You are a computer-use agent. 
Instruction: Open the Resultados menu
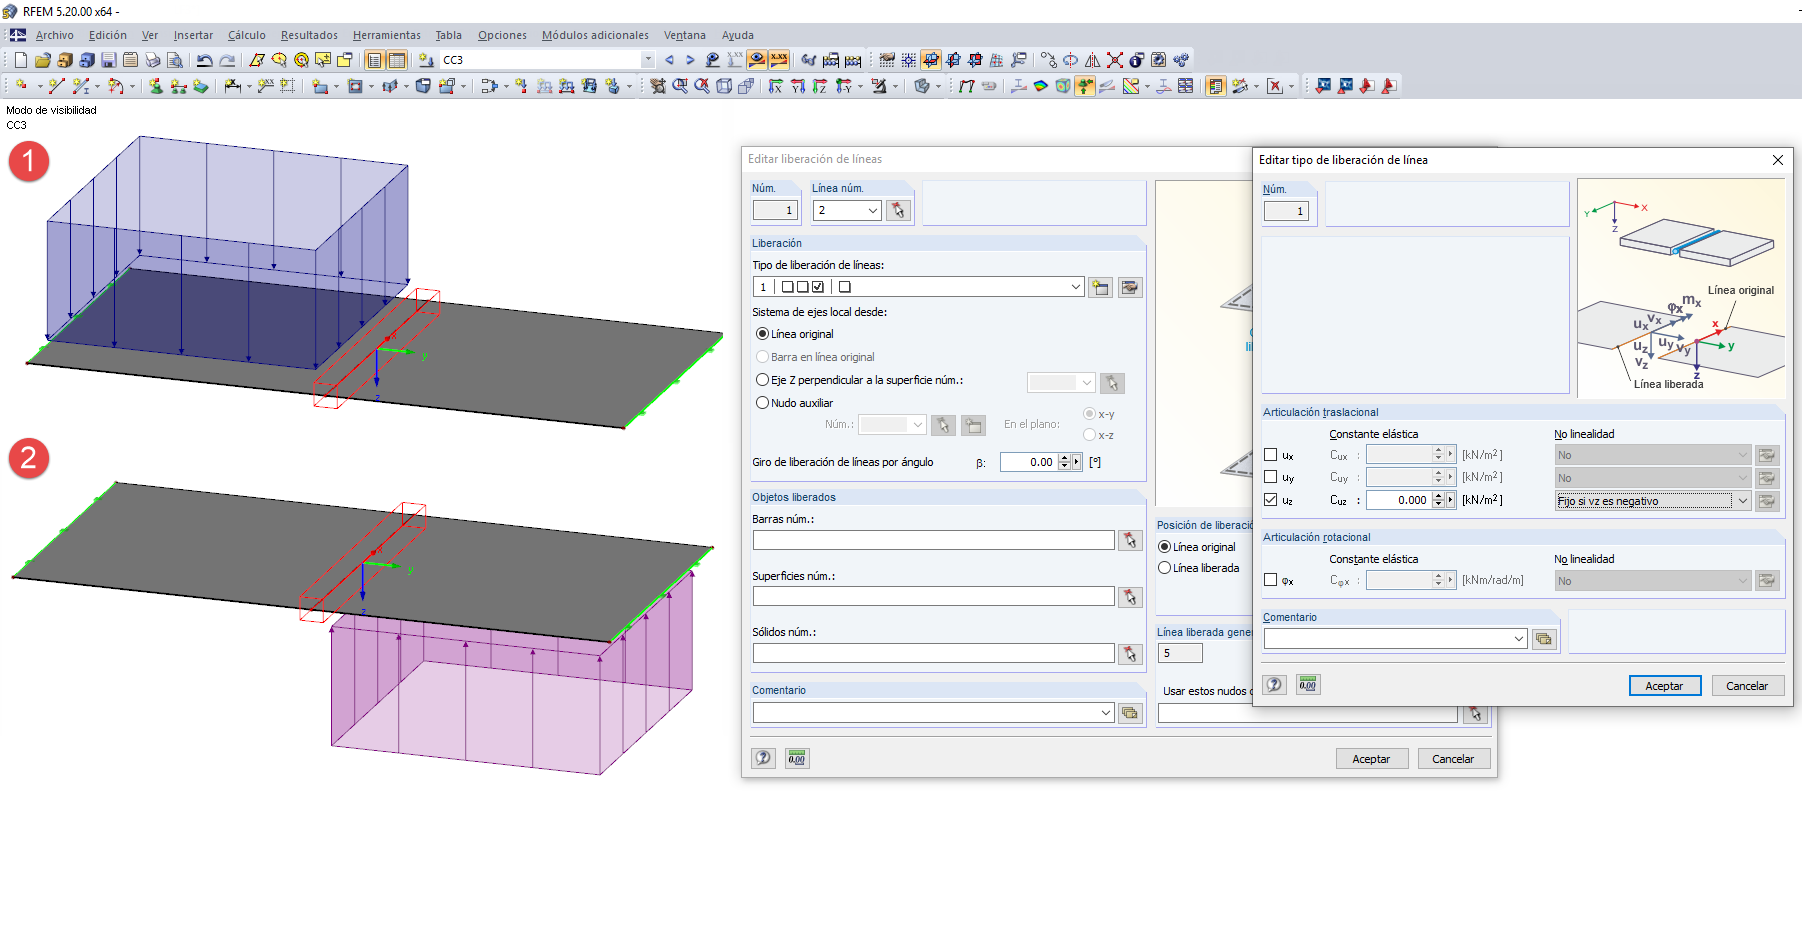point(309,35)
